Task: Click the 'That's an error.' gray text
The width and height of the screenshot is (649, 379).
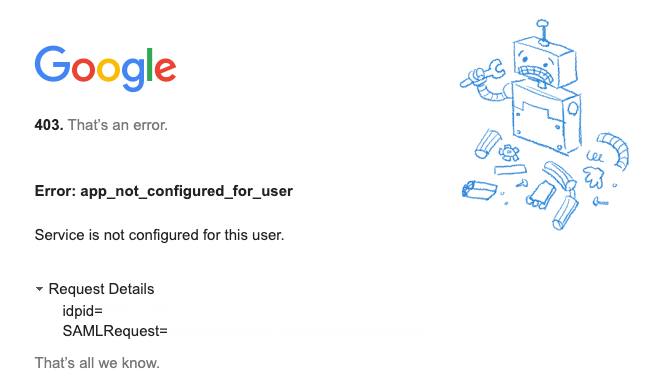Action: point(118,125)
